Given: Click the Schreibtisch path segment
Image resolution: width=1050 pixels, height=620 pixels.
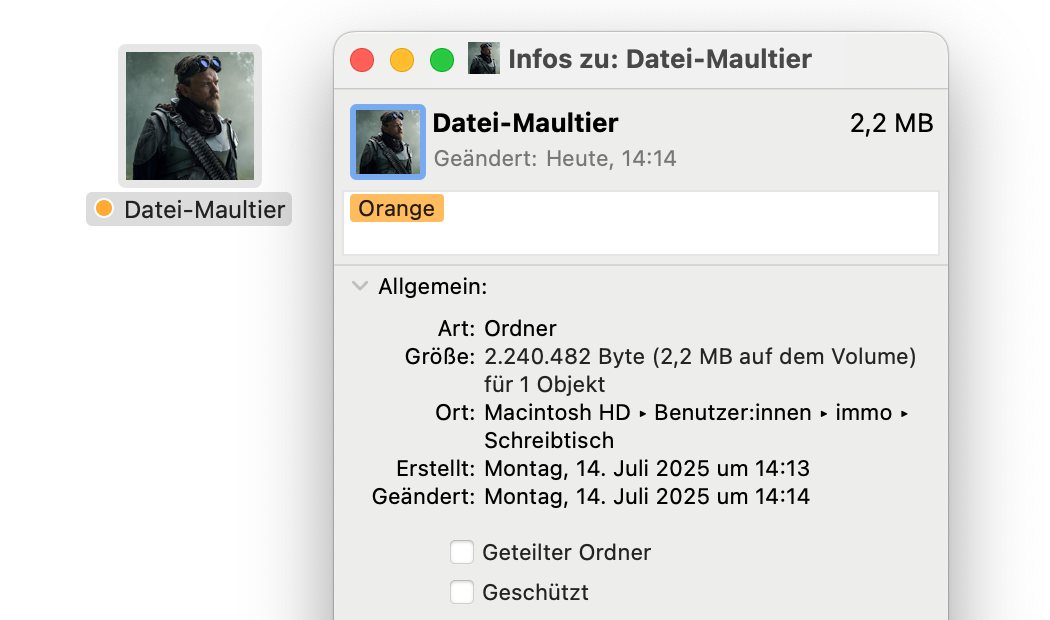Looking at the screenshot, I should pos(549,441).
